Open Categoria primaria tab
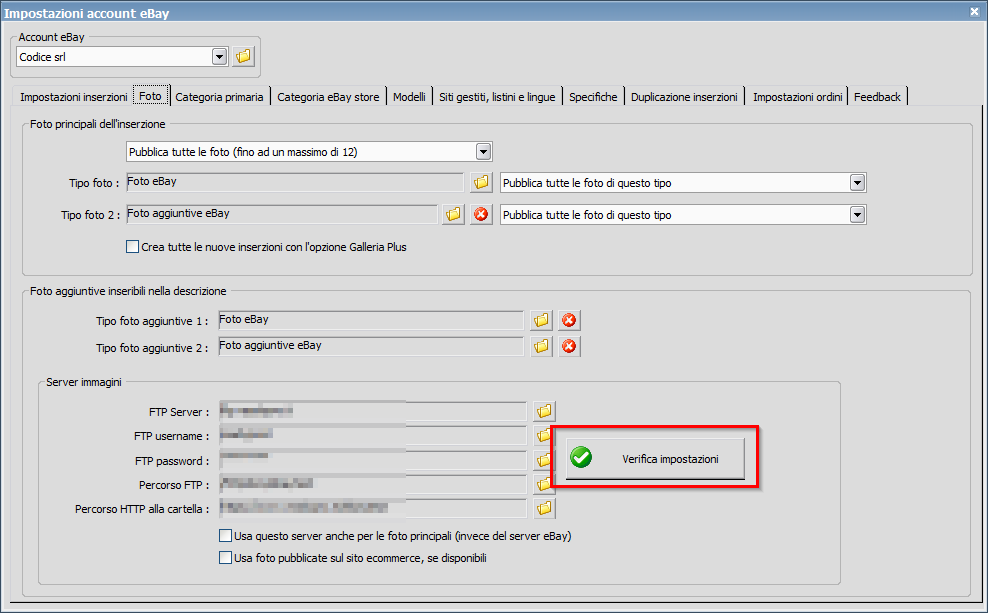This screenshot has height=613, width=988. coord(219,97)
